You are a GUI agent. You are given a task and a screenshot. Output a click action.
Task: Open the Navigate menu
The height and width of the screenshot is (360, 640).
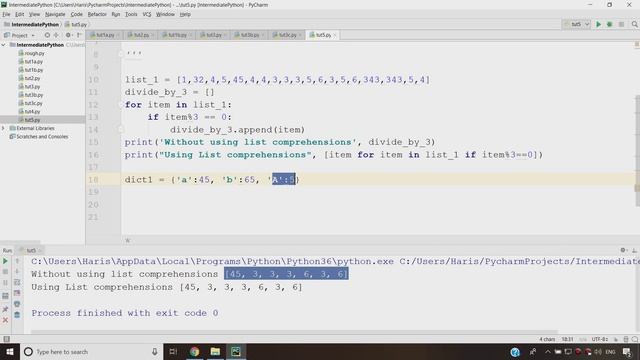(55, 14)
